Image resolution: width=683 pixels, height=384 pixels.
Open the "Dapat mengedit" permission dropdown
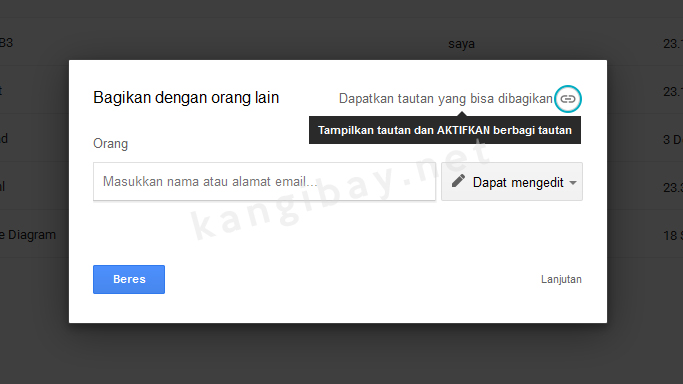click(512, 182)
